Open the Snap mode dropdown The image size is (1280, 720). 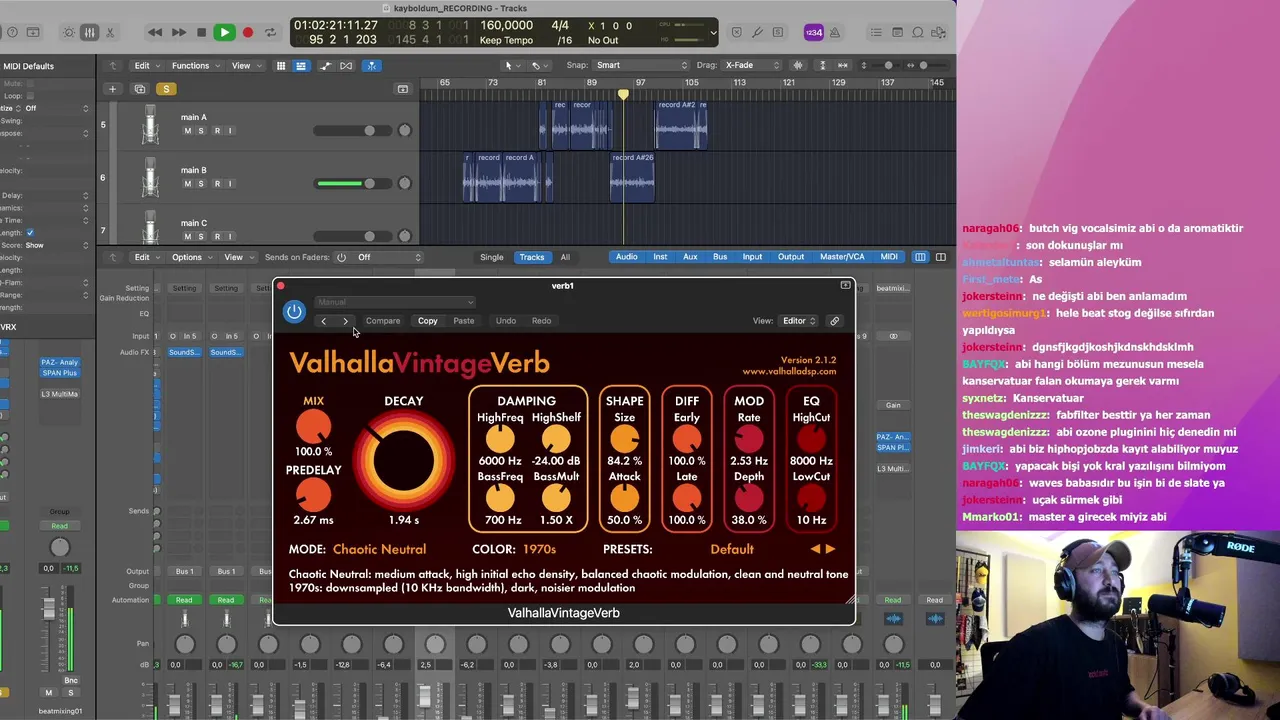click(x=640, y=66)
